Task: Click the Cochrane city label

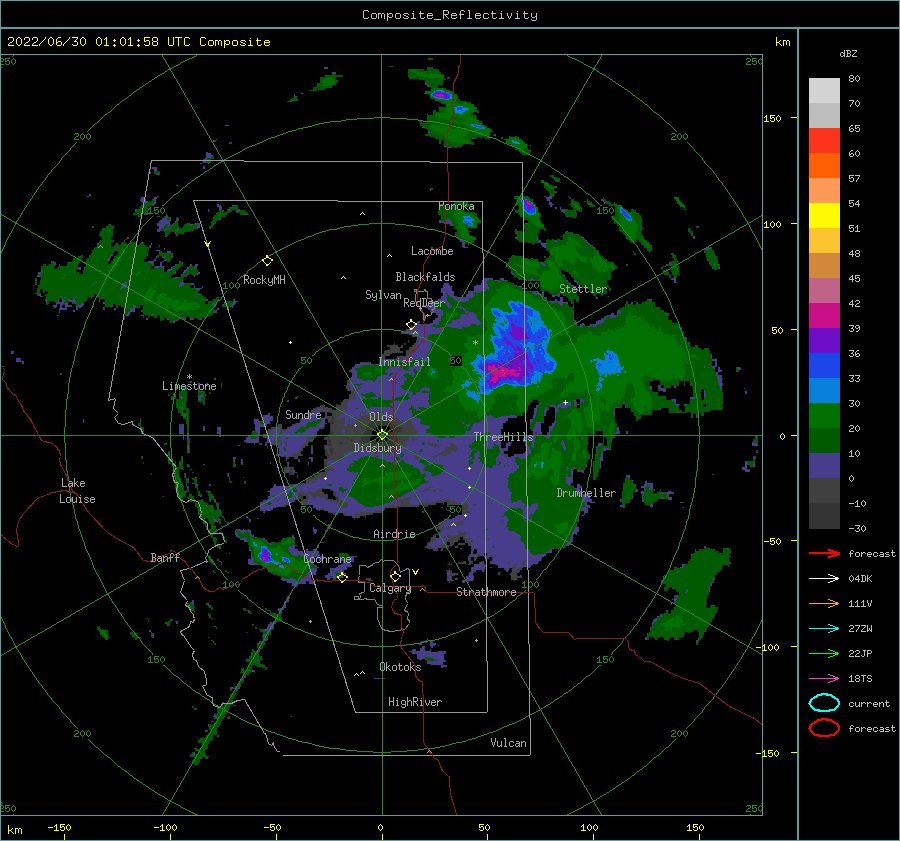Action: 327,559
